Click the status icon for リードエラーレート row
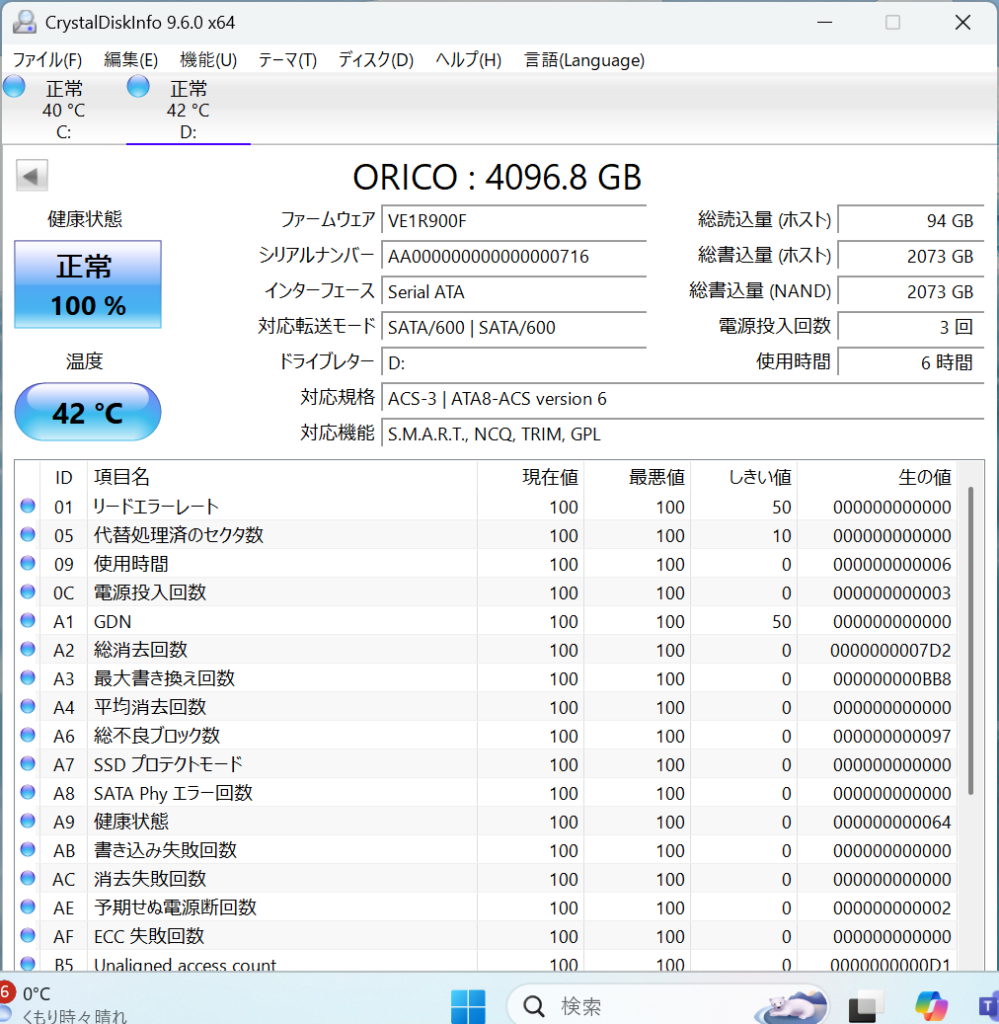This screenshot has height=1024, width=999. (27, 505)
